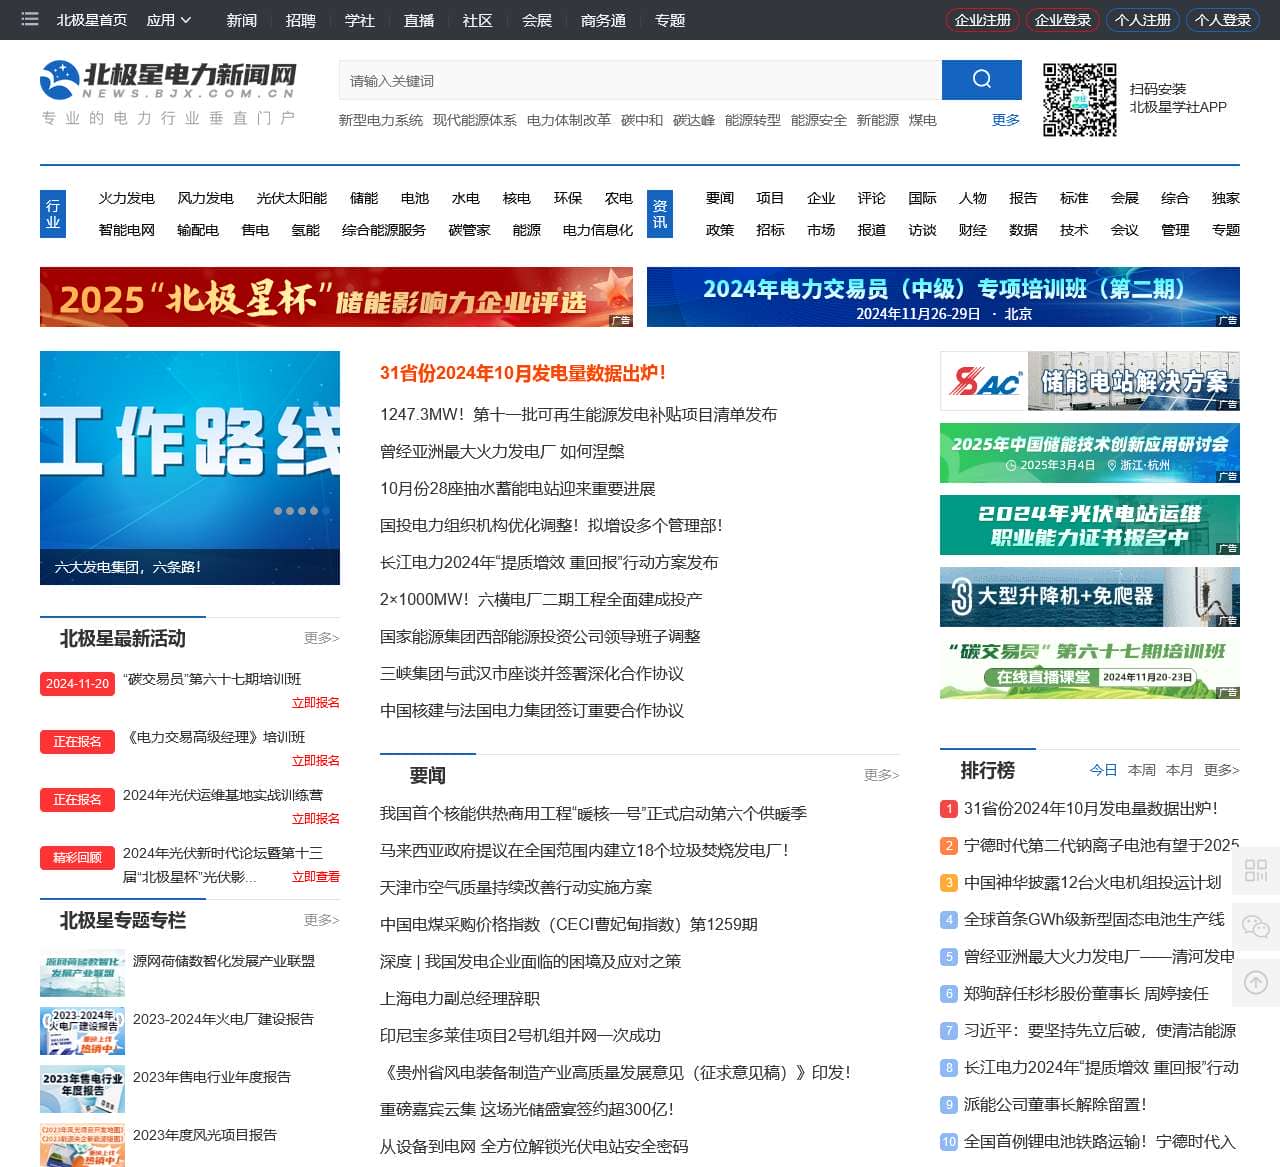Click the keyword search input field

[640, 81]
